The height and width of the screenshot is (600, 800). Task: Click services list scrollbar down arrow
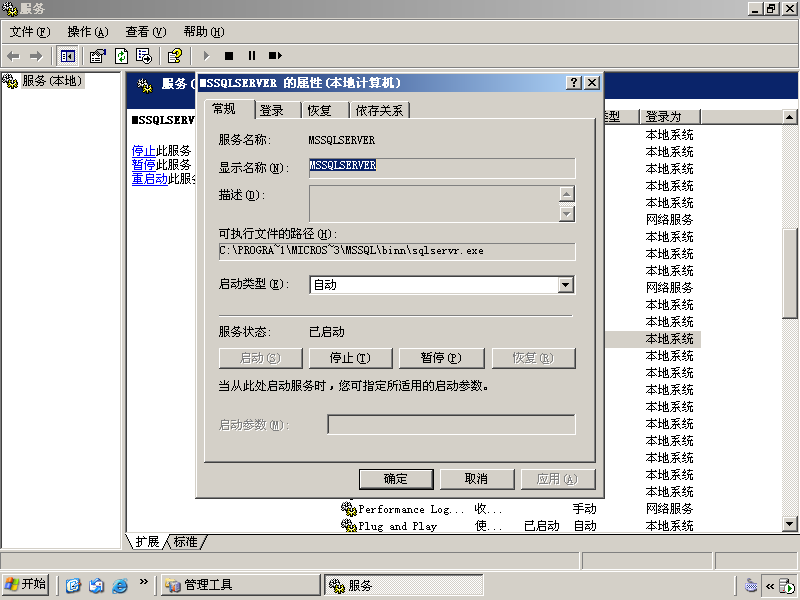point(789,523)
